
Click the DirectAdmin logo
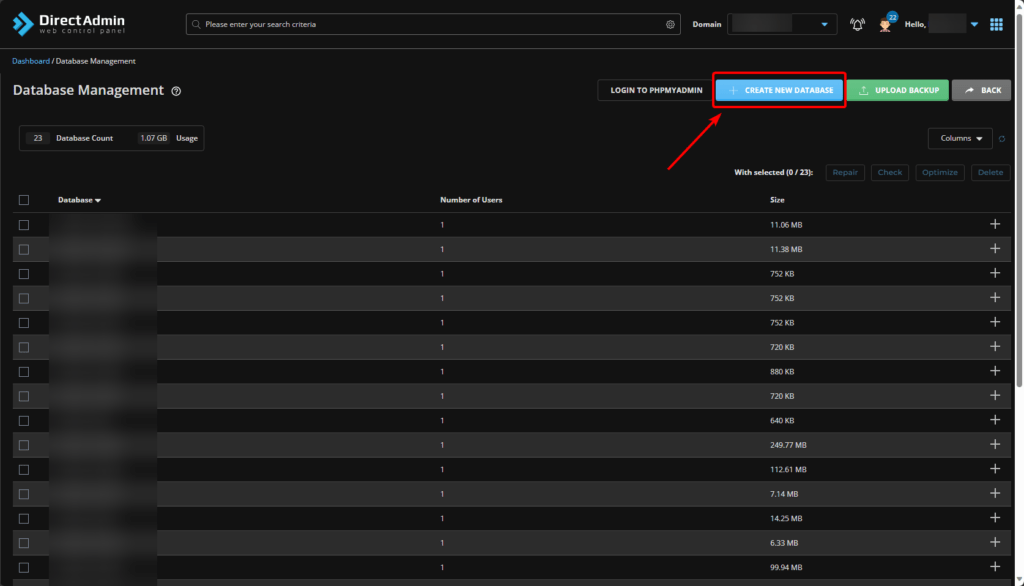tap(69, 24)
